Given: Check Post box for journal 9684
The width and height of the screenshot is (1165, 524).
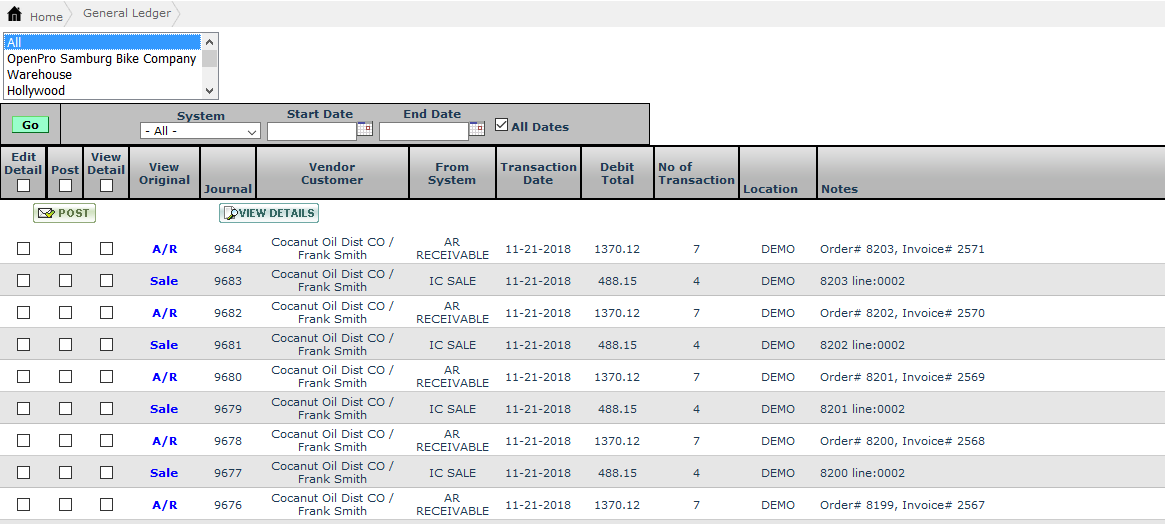Looking at the screenshot, I should (65, 249).
